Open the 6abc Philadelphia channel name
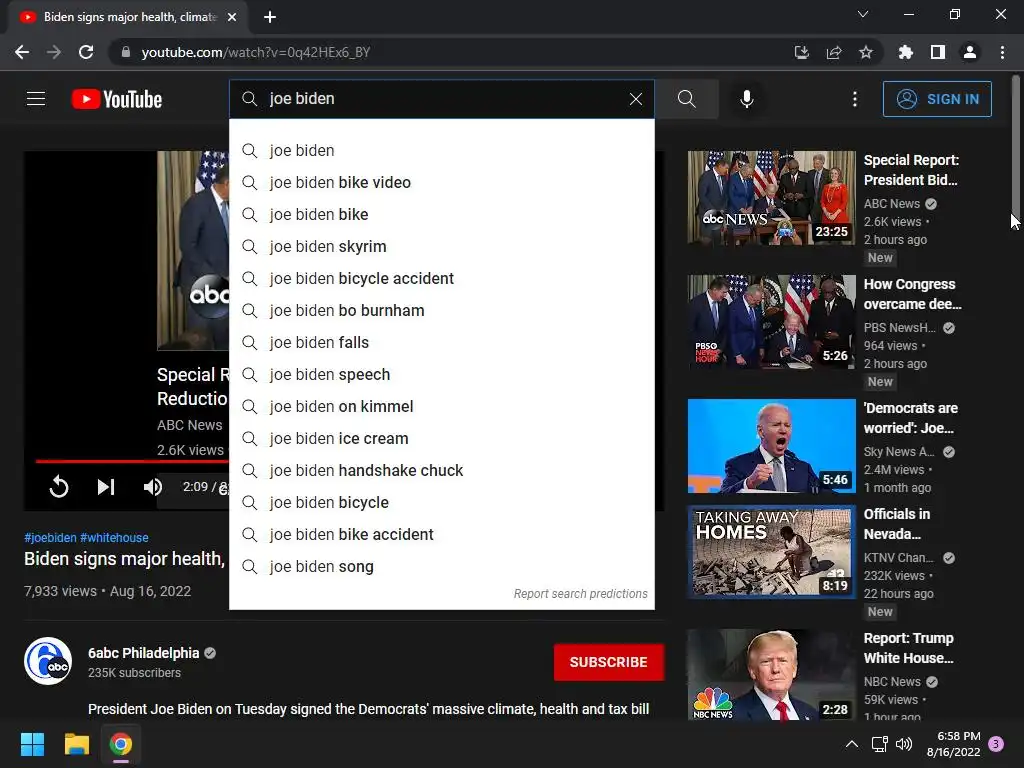The image size is (1024, 768). (143, 653)
